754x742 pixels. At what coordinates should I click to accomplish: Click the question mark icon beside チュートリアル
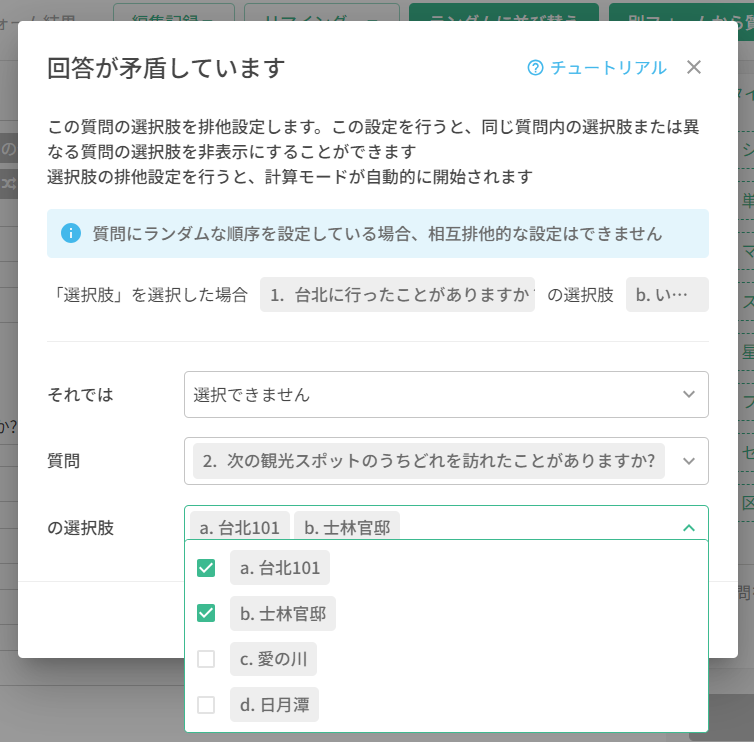pyautogui.click(x=535, y=68)
